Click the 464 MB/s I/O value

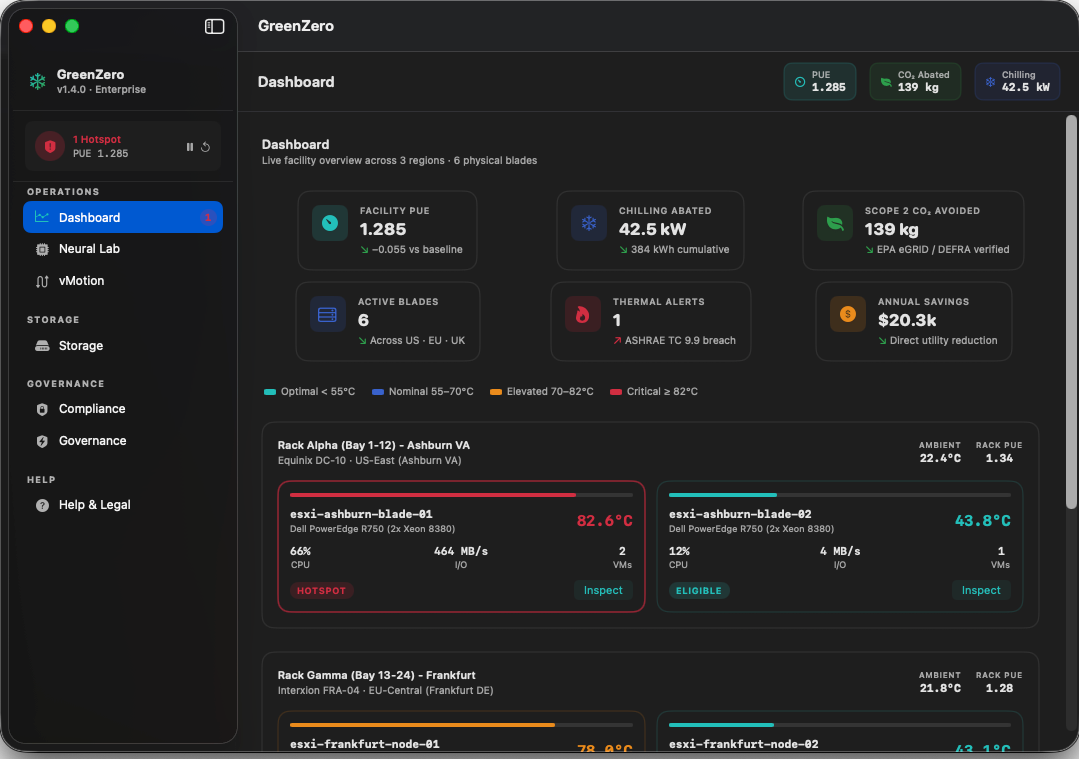click(x=461, y=551)
